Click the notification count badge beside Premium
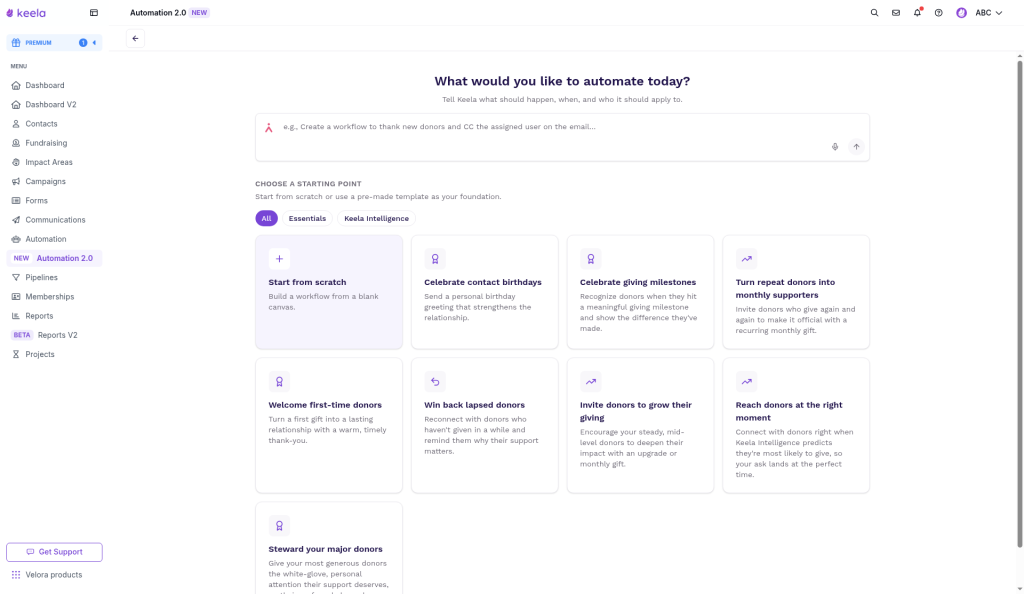Screen dimensions: 1024x594 83,42
